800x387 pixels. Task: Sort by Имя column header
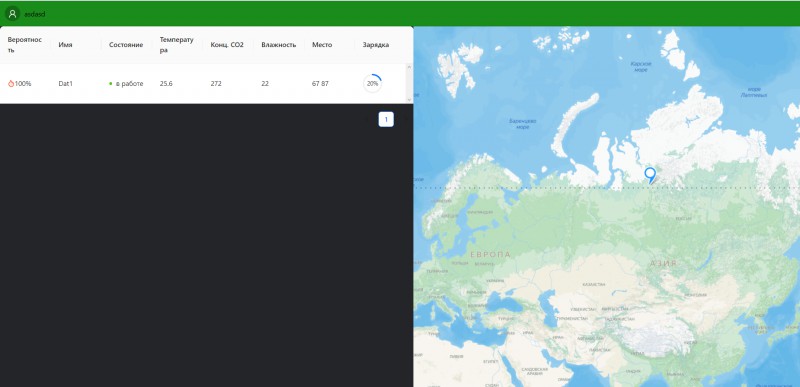pos(76,44)
